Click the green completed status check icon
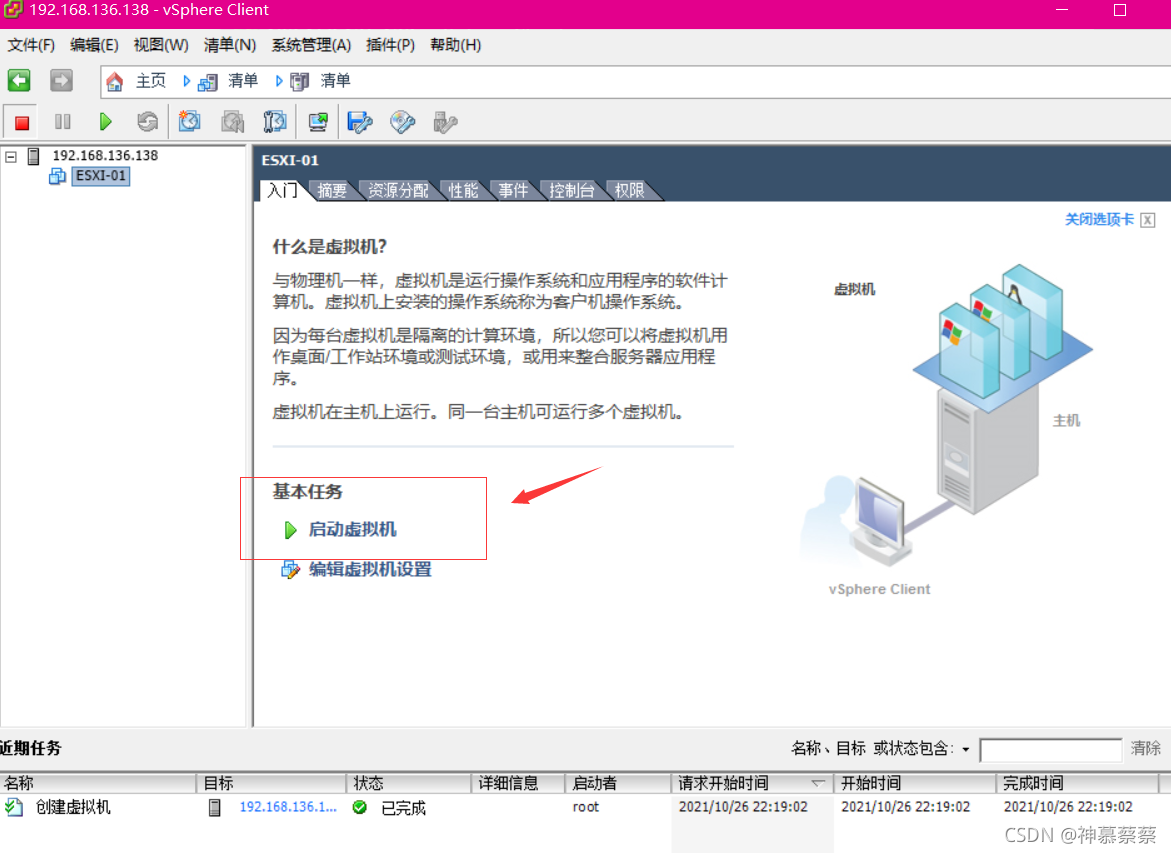 (x=360, y=807)
